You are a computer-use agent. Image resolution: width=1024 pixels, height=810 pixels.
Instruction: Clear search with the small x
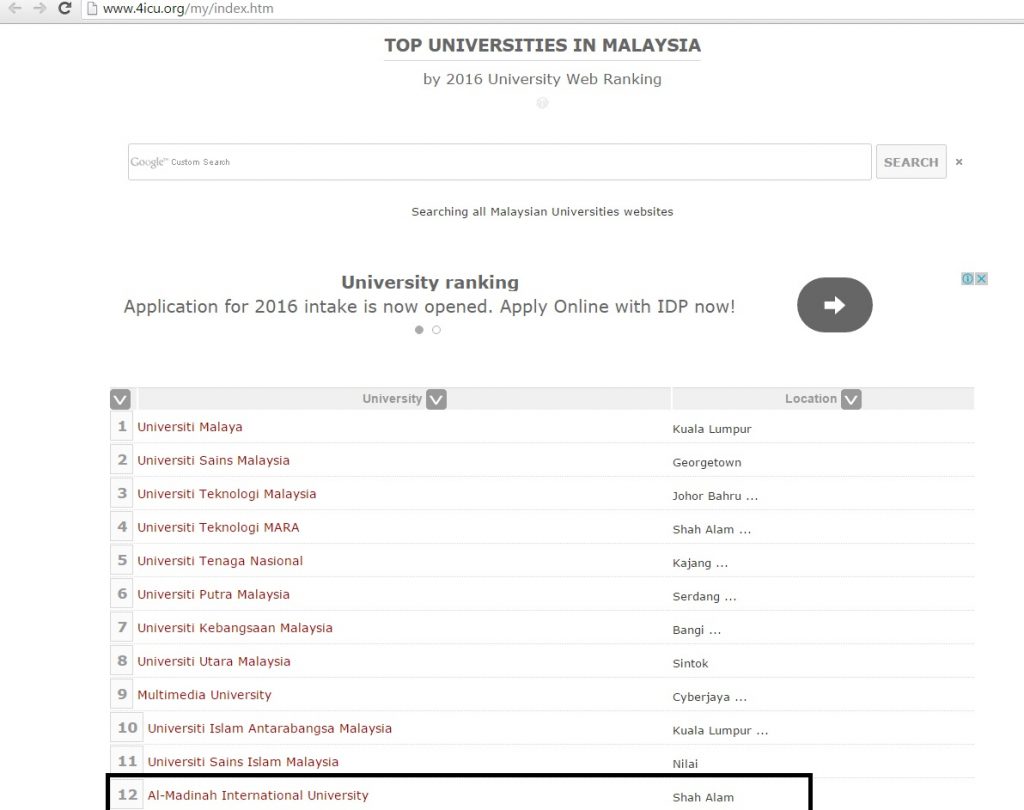coord(959,162)
